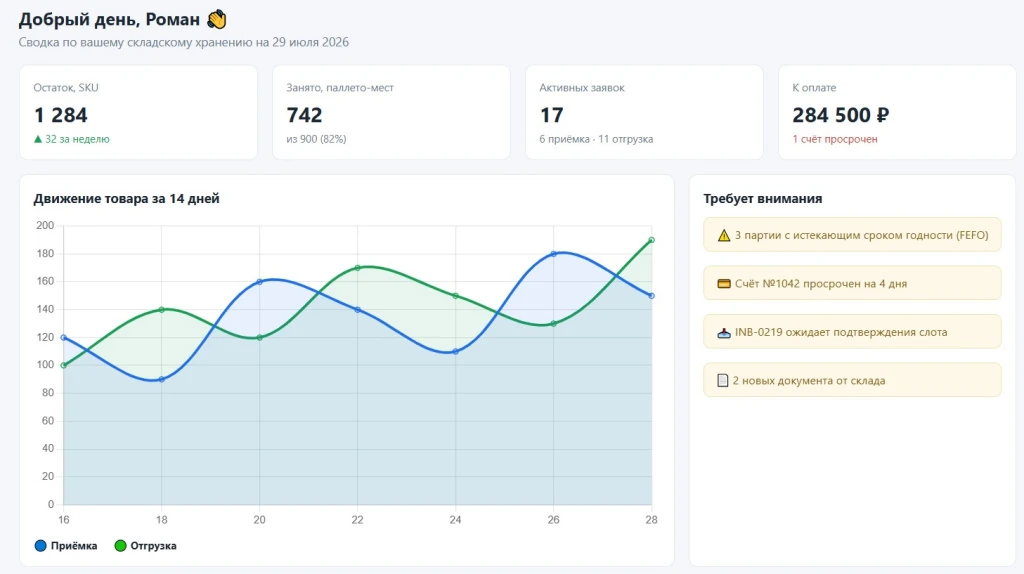Image resolution: width=1024 pixels, height=574 pixels.
Task: Open the Активных заявок card
Action: [x=645, y=112]
